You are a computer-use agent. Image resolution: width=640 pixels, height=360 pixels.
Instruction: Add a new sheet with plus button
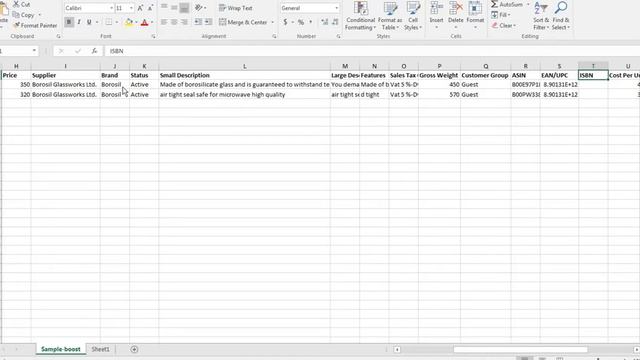[134, 349]
